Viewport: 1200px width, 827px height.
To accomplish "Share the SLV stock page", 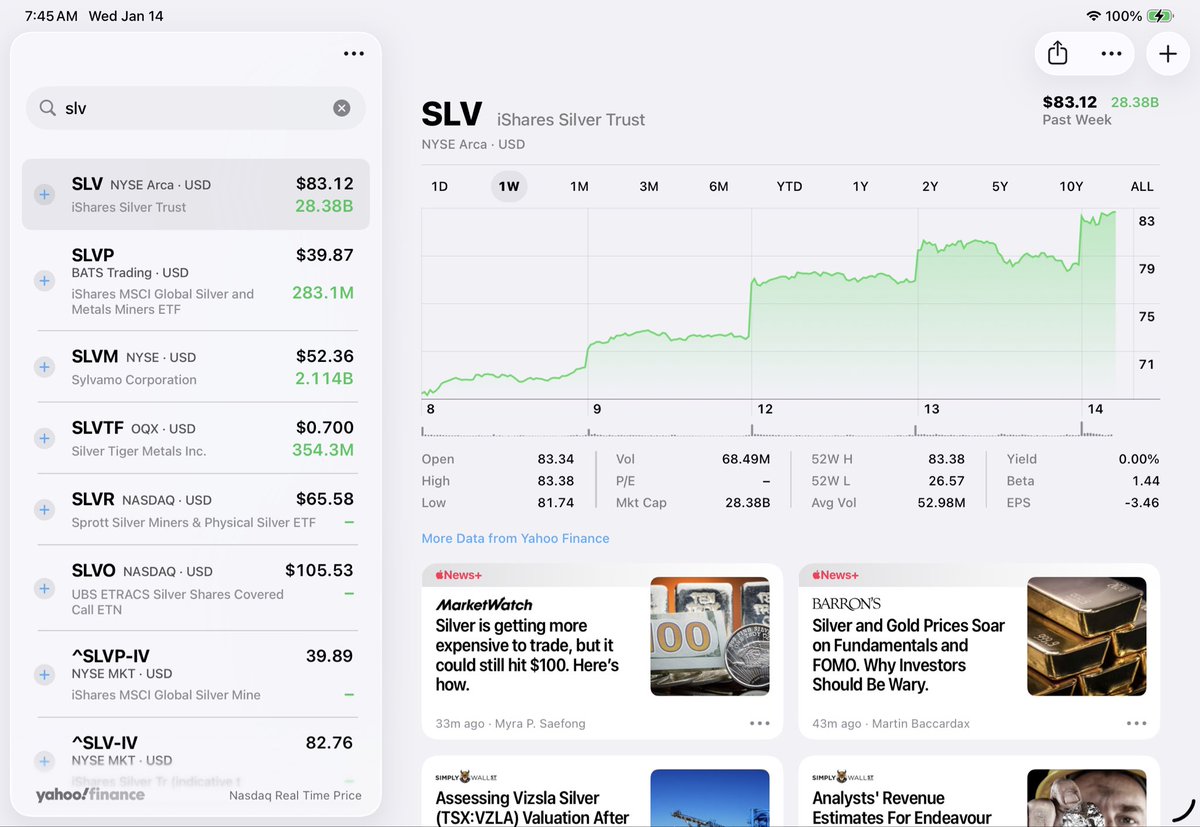I will pos(1058,54).
